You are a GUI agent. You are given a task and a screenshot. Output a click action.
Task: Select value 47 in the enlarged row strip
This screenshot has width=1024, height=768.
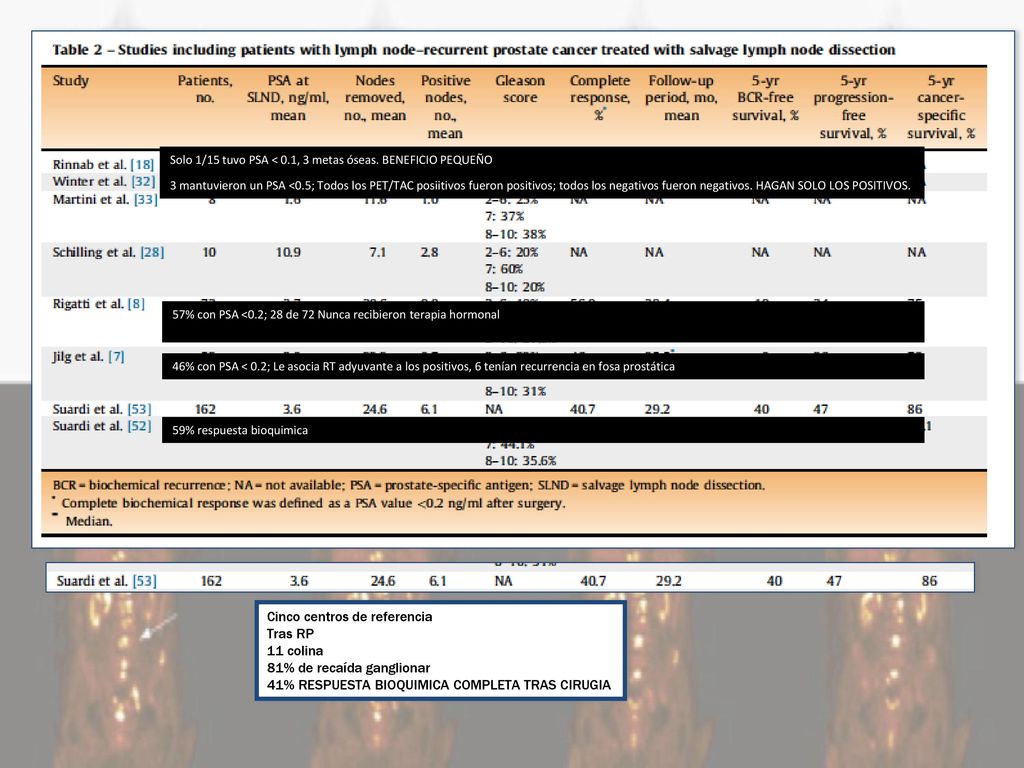[834, 581]
